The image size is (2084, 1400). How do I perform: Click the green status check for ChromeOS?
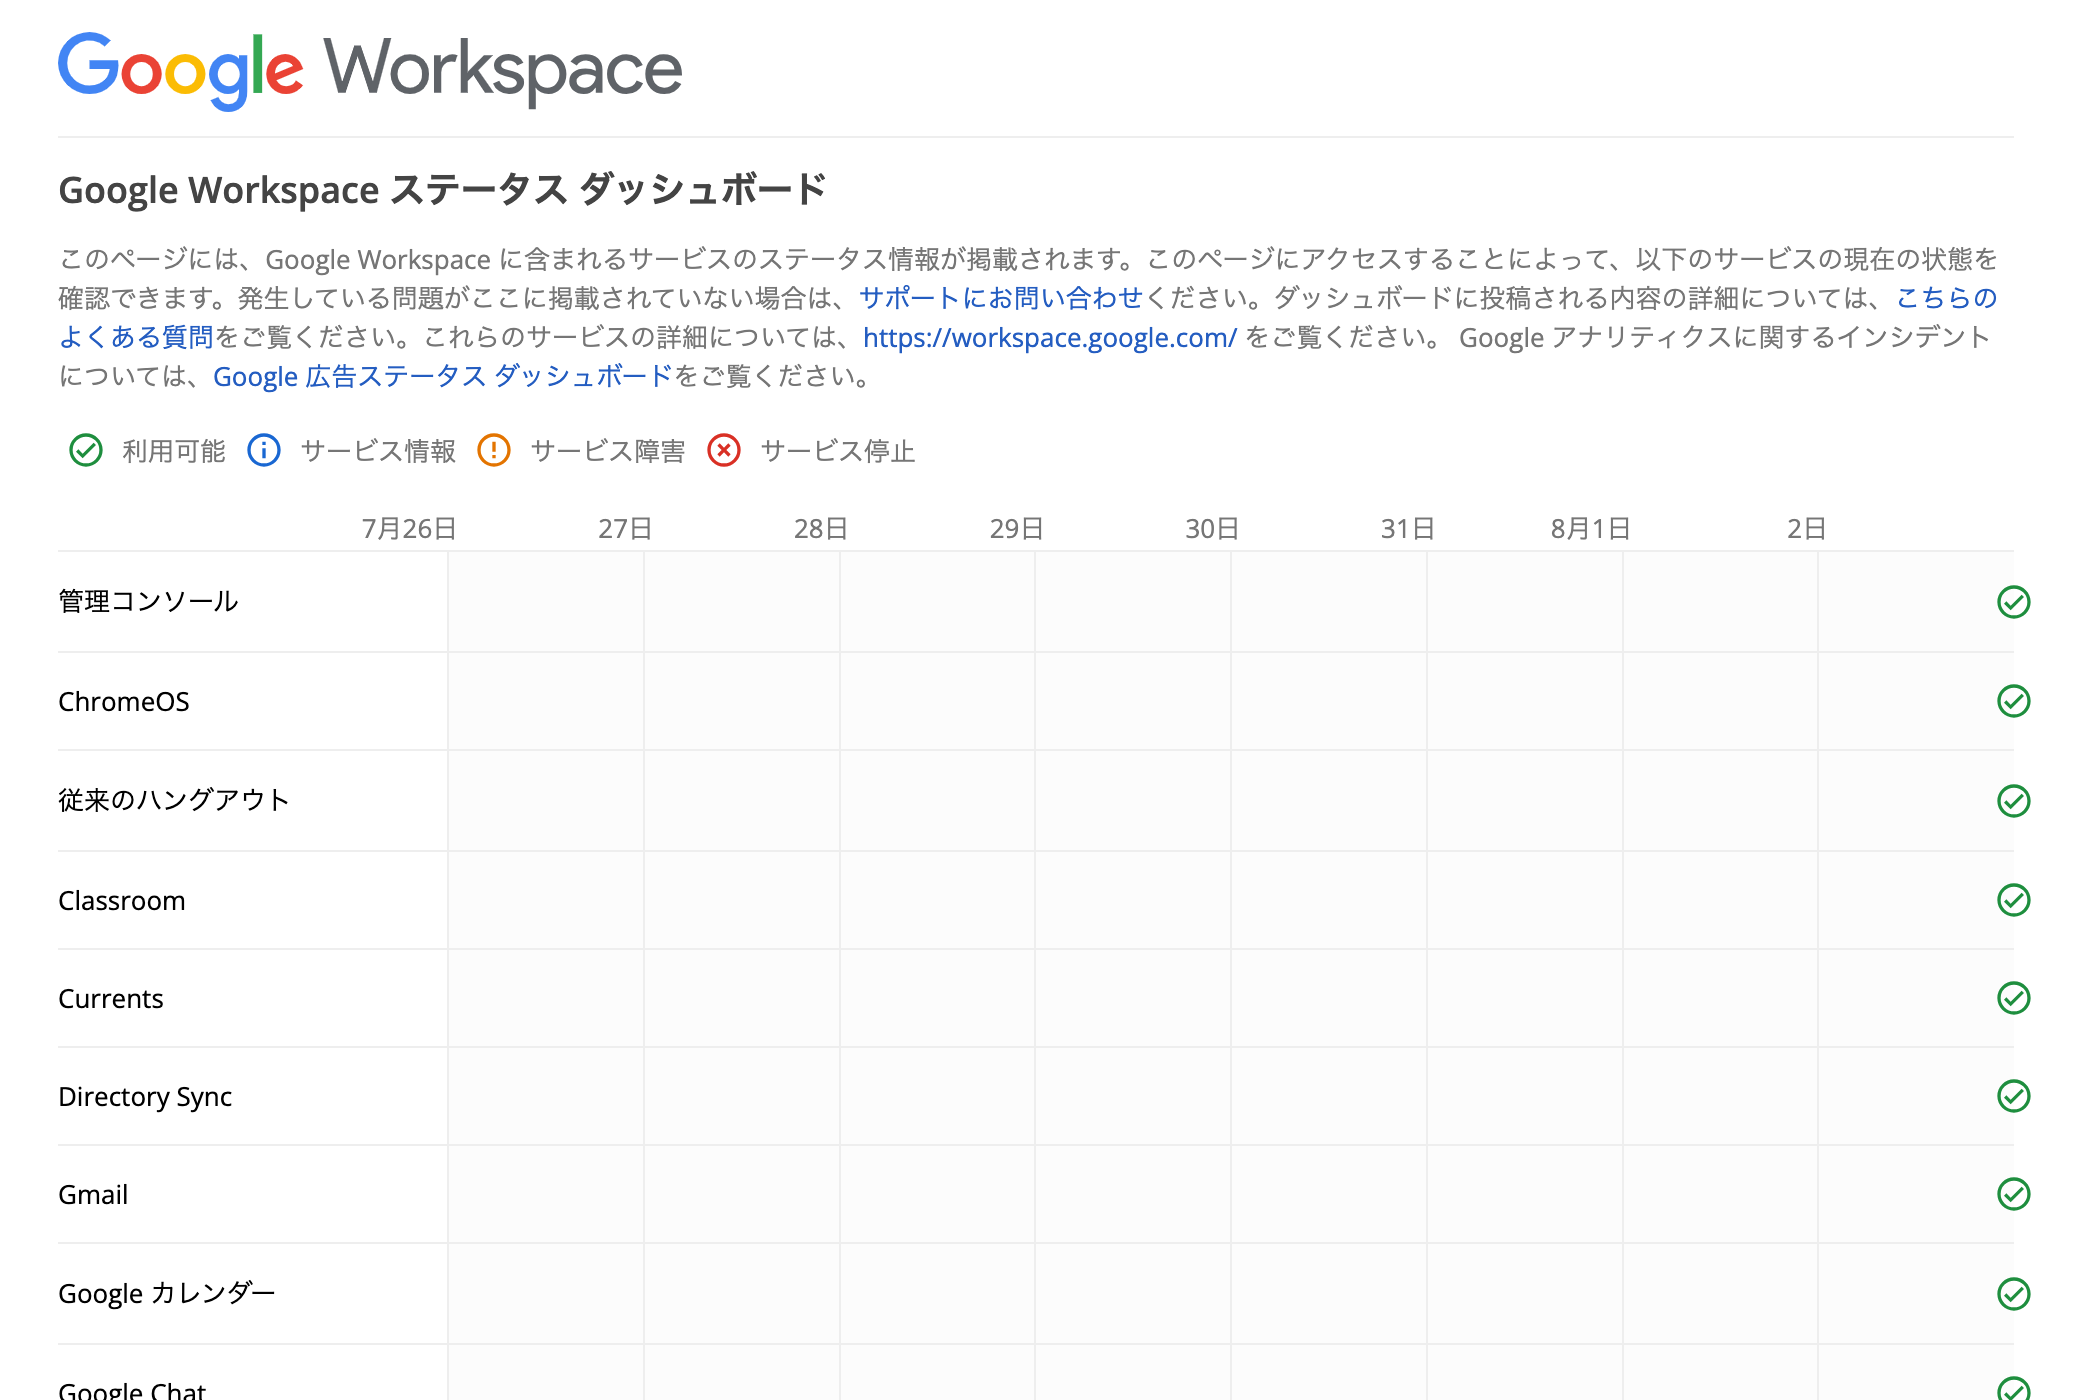[x=2013, y=701]
